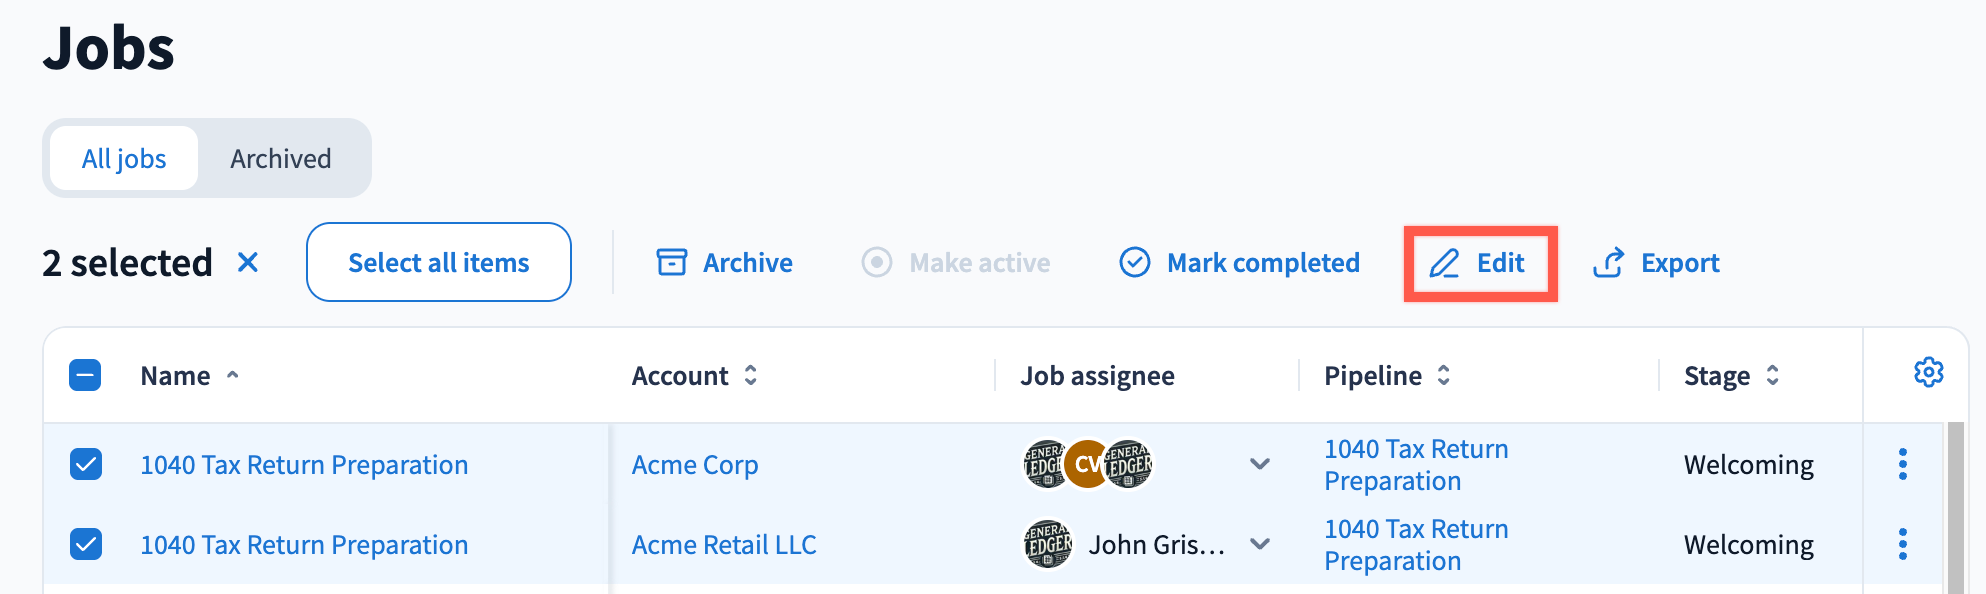Toggle the header select-all checkbox
The height and width of the screenshot is (594, 1986).
tap(85, 375)
